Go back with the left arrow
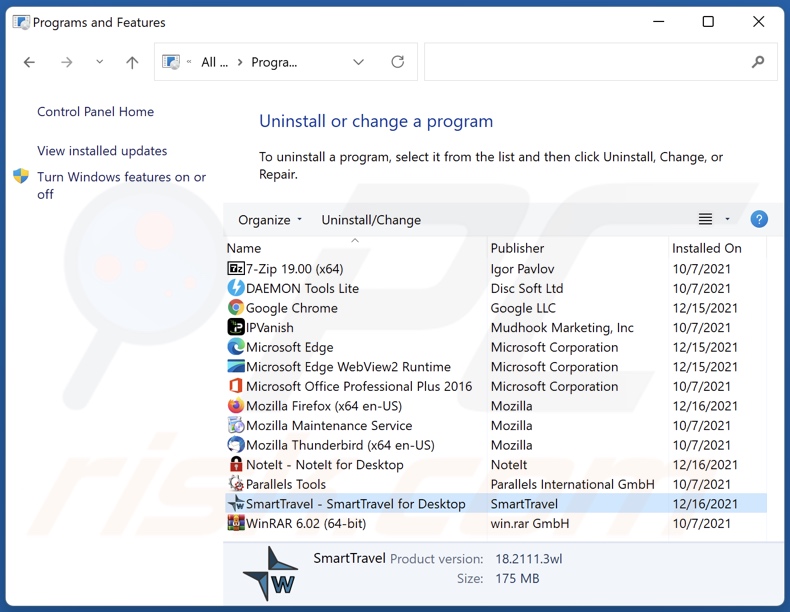790x612 pixels. tap(29, 62)
